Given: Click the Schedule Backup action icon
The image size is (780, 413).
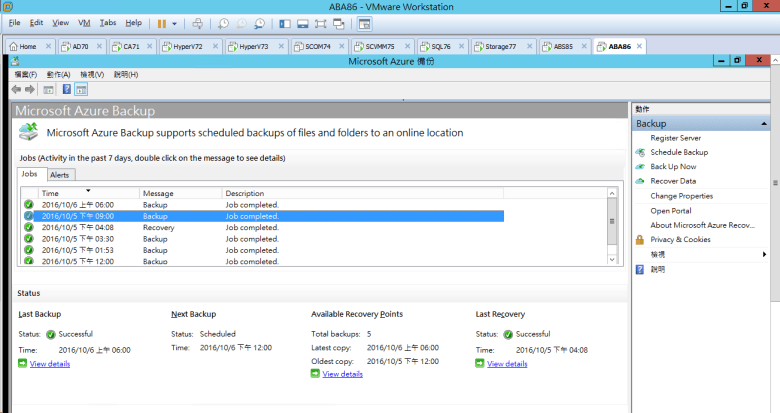Looking at the screenshot, I should click(640, 152).
